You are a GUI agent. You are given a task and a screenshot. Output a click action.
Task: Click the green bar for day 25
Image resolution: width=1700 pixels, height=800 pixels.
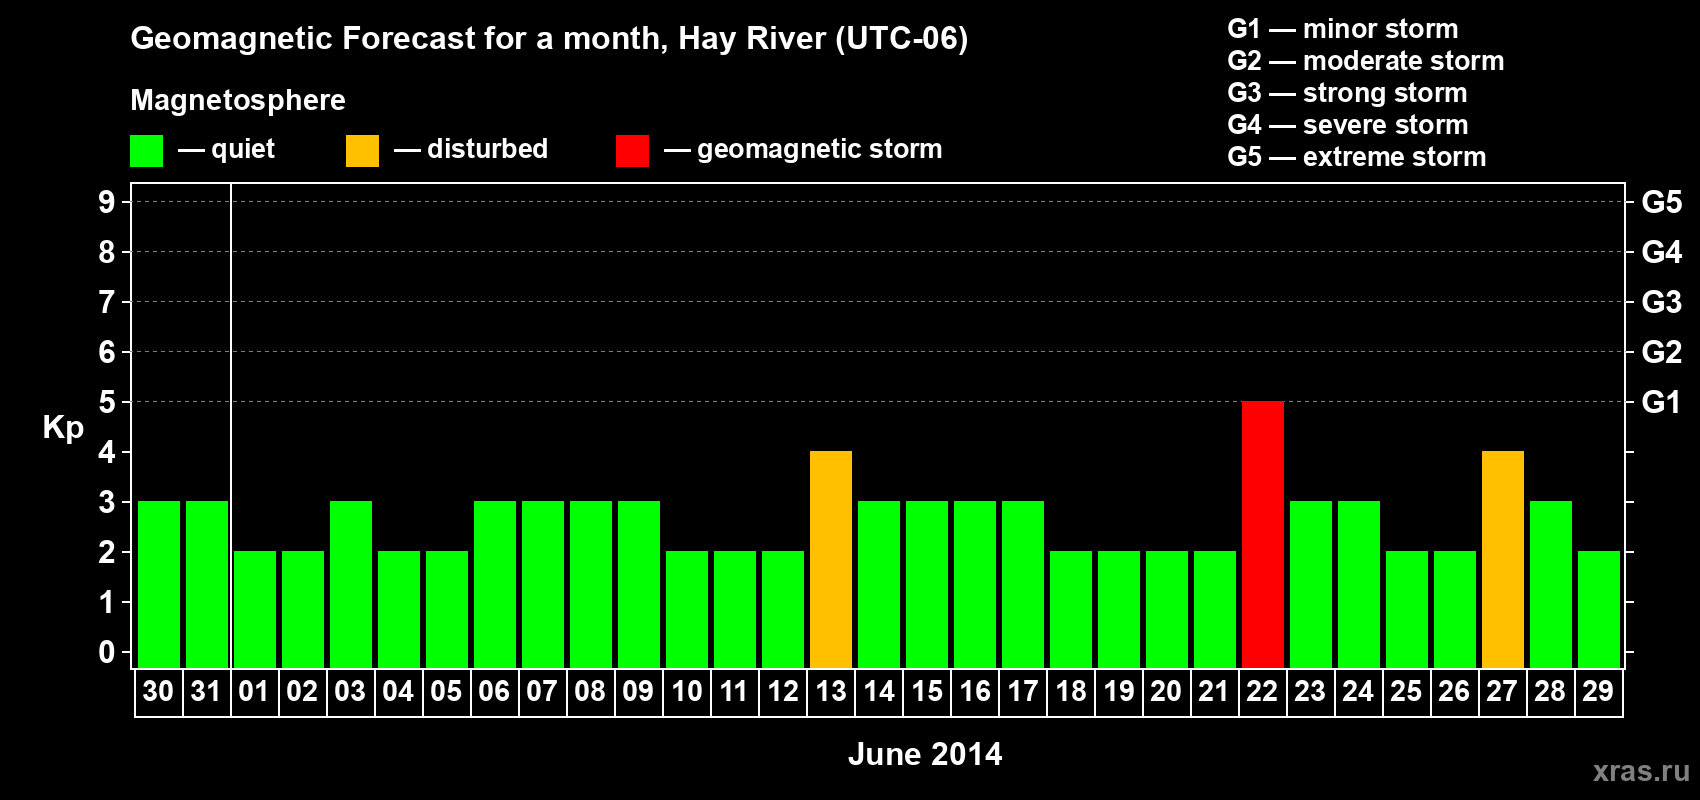[1407, 610]
